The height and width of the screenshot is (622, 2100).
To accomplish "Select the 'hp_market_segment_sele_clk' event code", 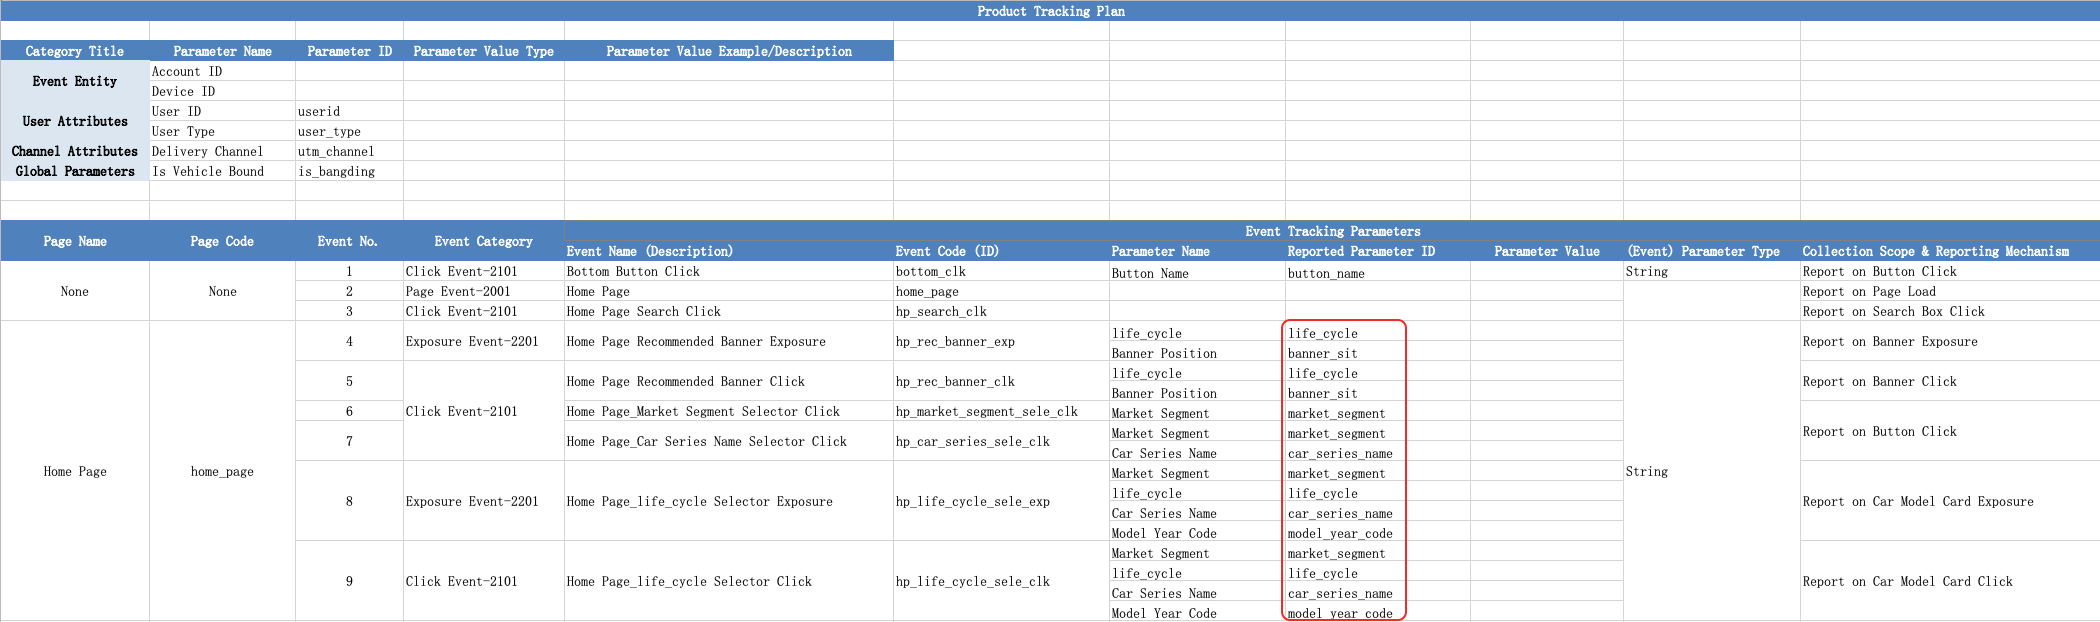I will click(1001, 411).
